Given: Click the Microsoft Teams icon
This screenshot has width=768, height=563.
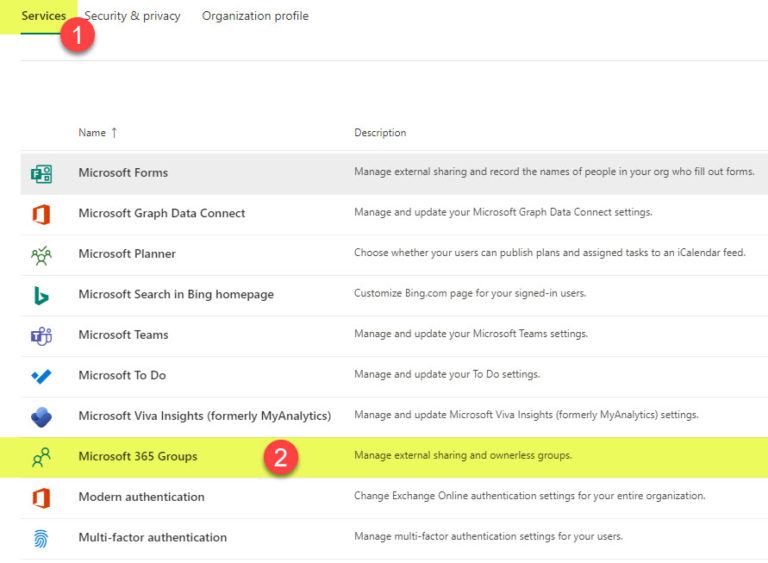Looking at the screenshot, I should pos(41,336).
